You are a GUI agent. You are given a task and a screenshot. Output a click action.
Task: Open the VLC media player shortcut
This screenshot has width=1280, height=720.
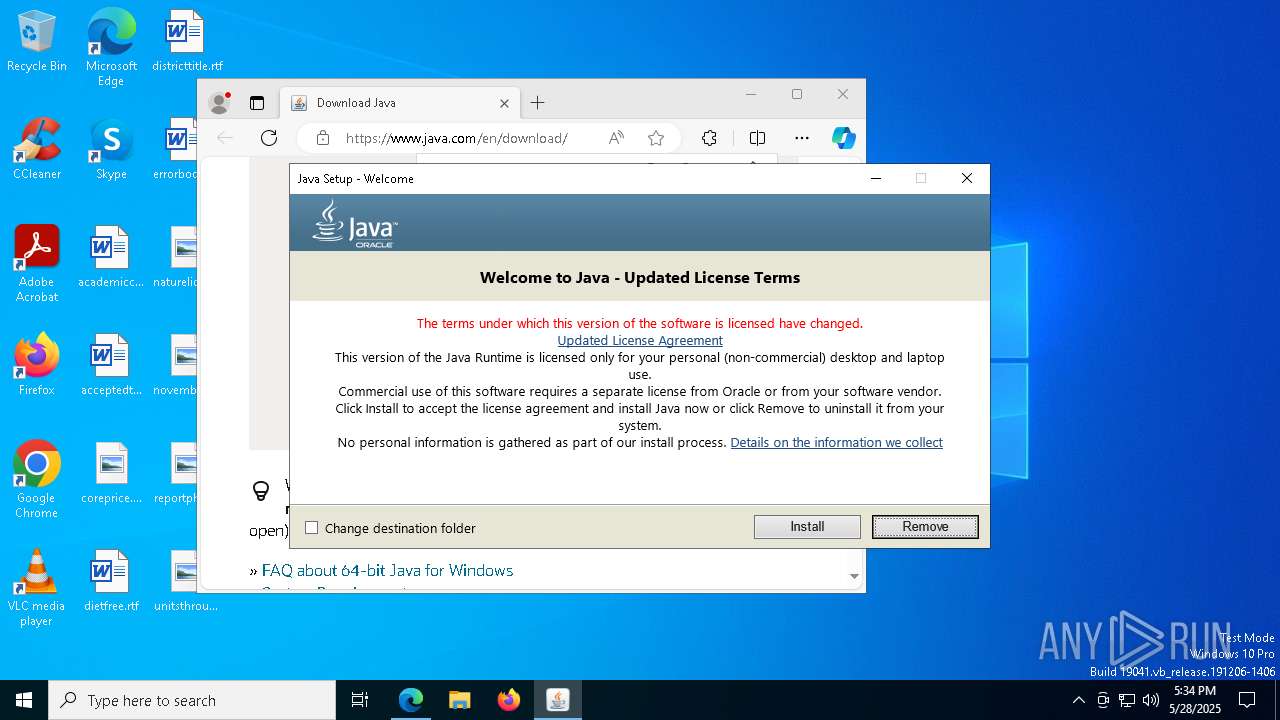[37, 588]
